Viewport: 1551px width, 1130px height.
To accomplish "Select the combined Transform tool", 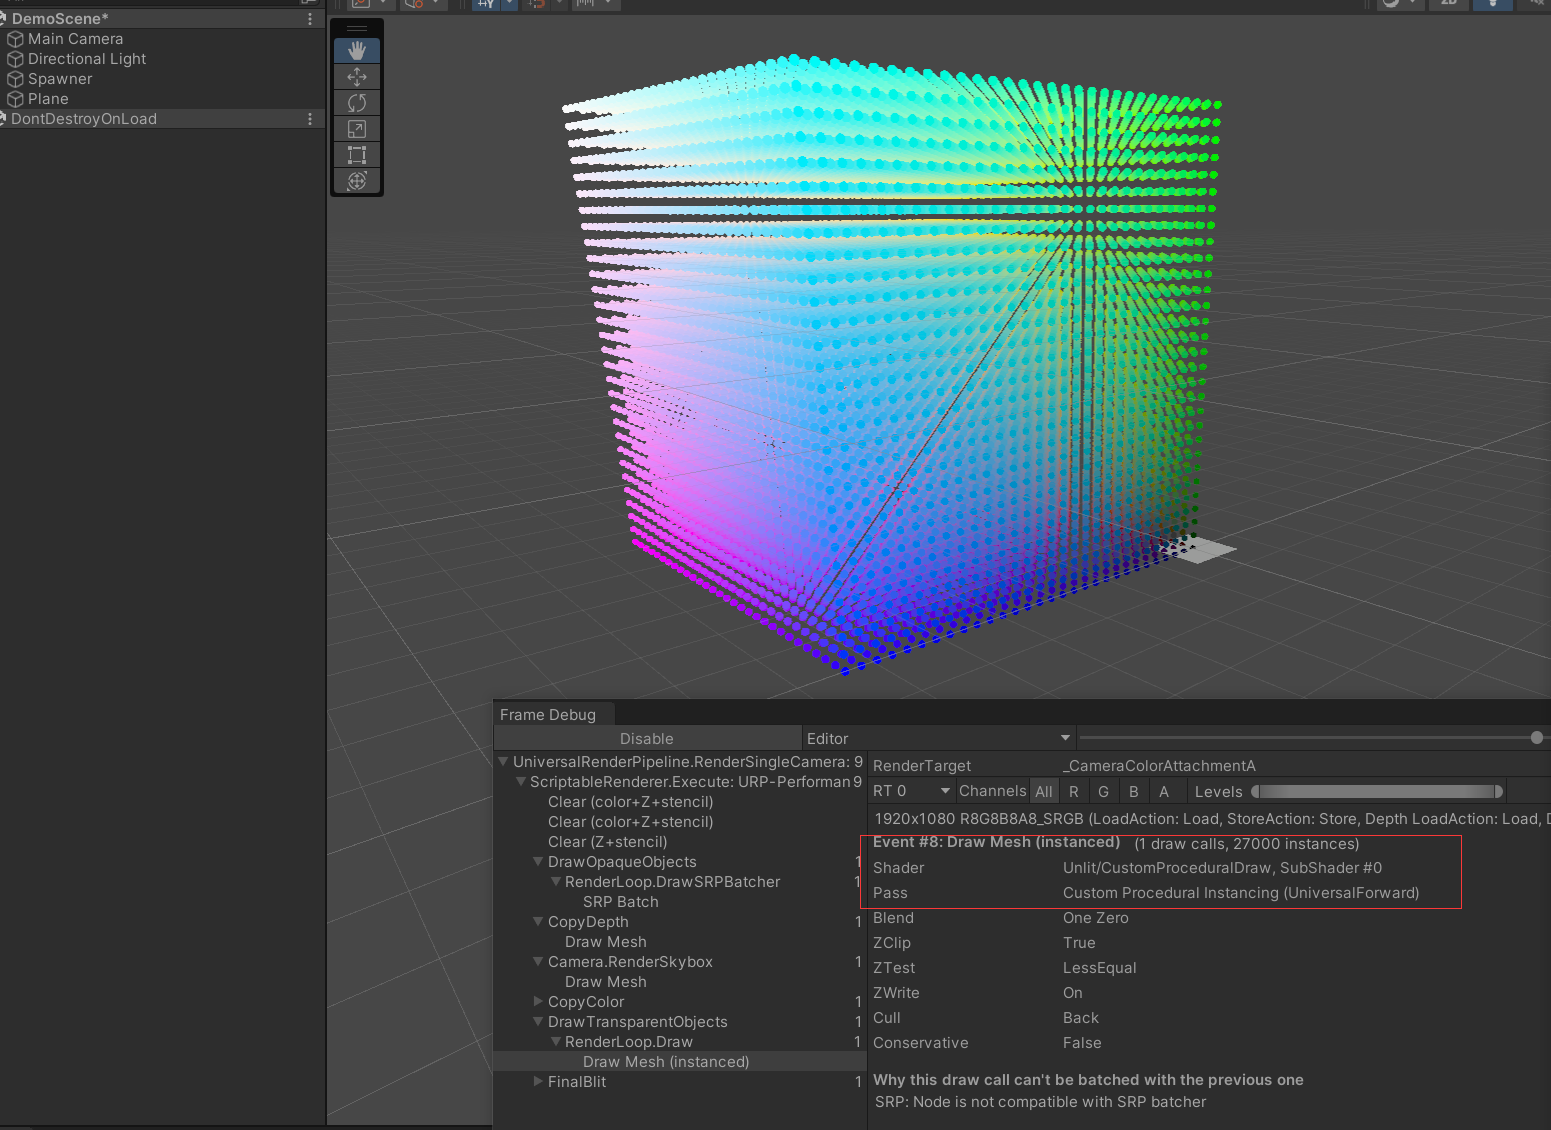I will [357, 180].
